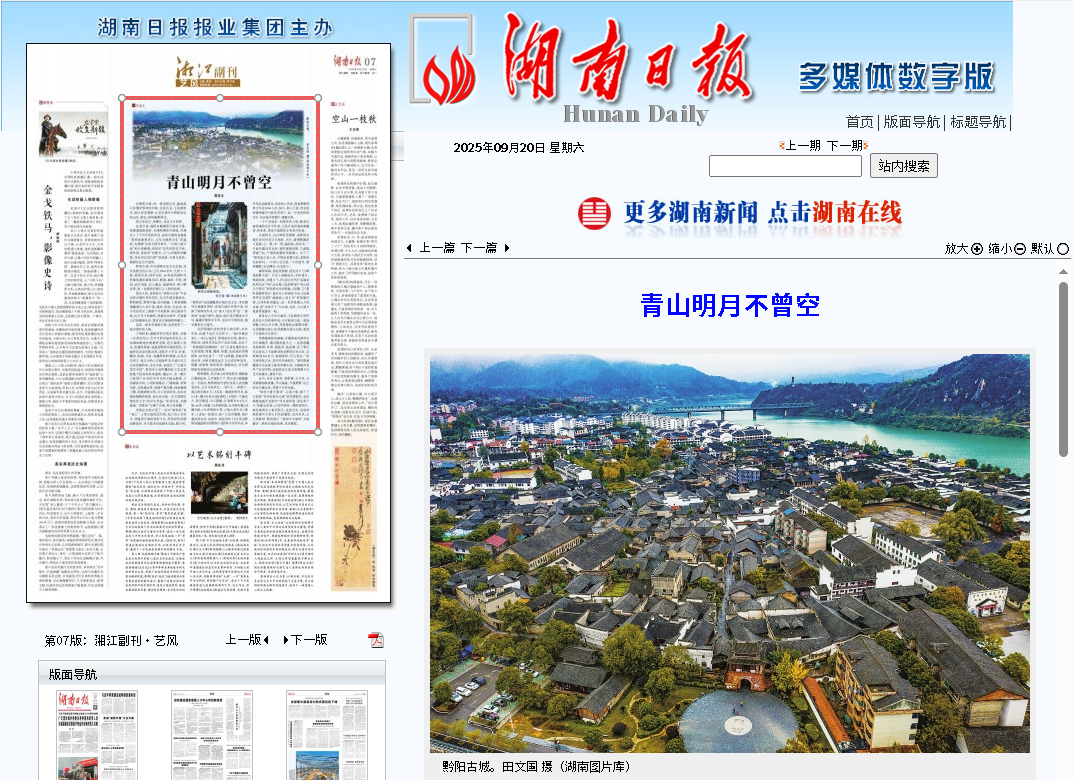Click the 第07版：湘江副刊·艺风 label

[111, 640]
